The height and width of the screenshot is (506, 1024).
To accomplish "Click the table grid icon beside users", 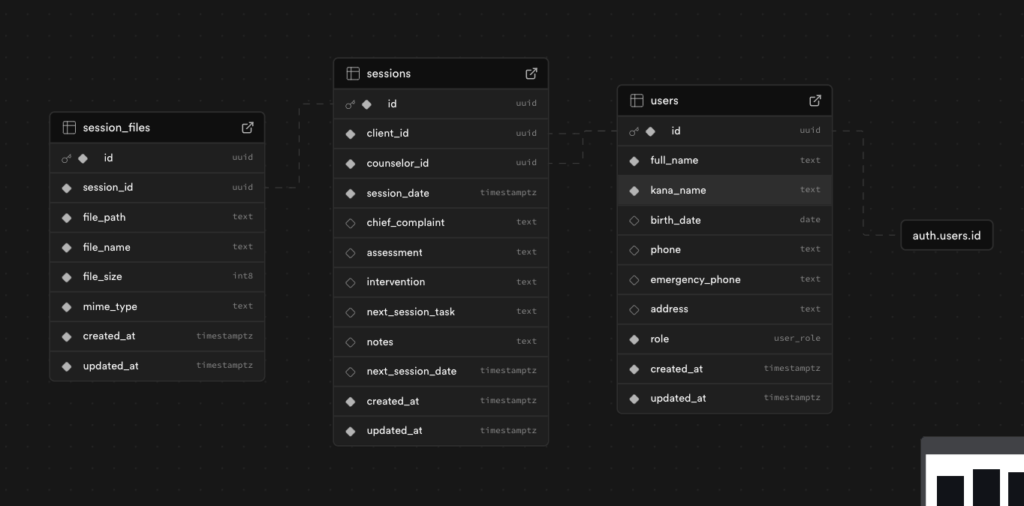I will 637,101.
